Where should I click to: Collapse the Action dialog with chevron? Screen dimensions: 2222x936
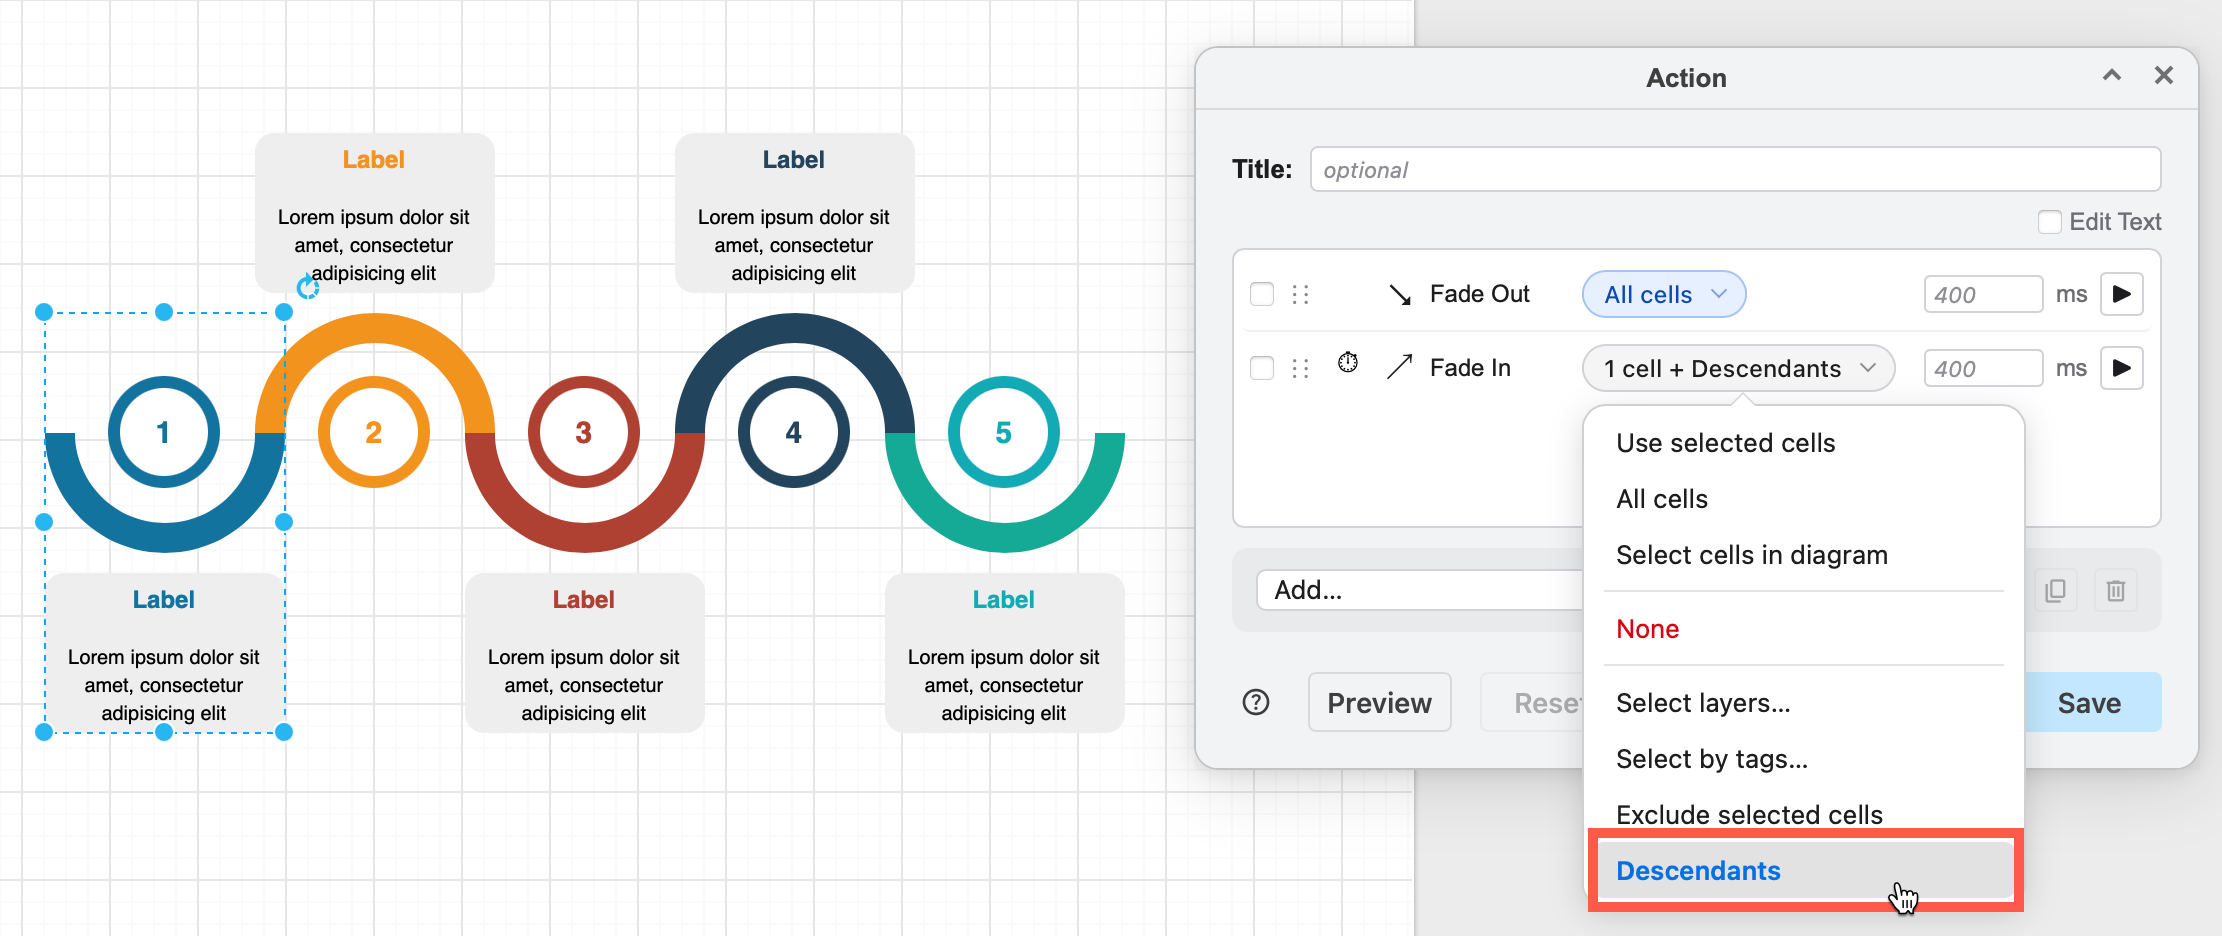[x=2112, y=75]
